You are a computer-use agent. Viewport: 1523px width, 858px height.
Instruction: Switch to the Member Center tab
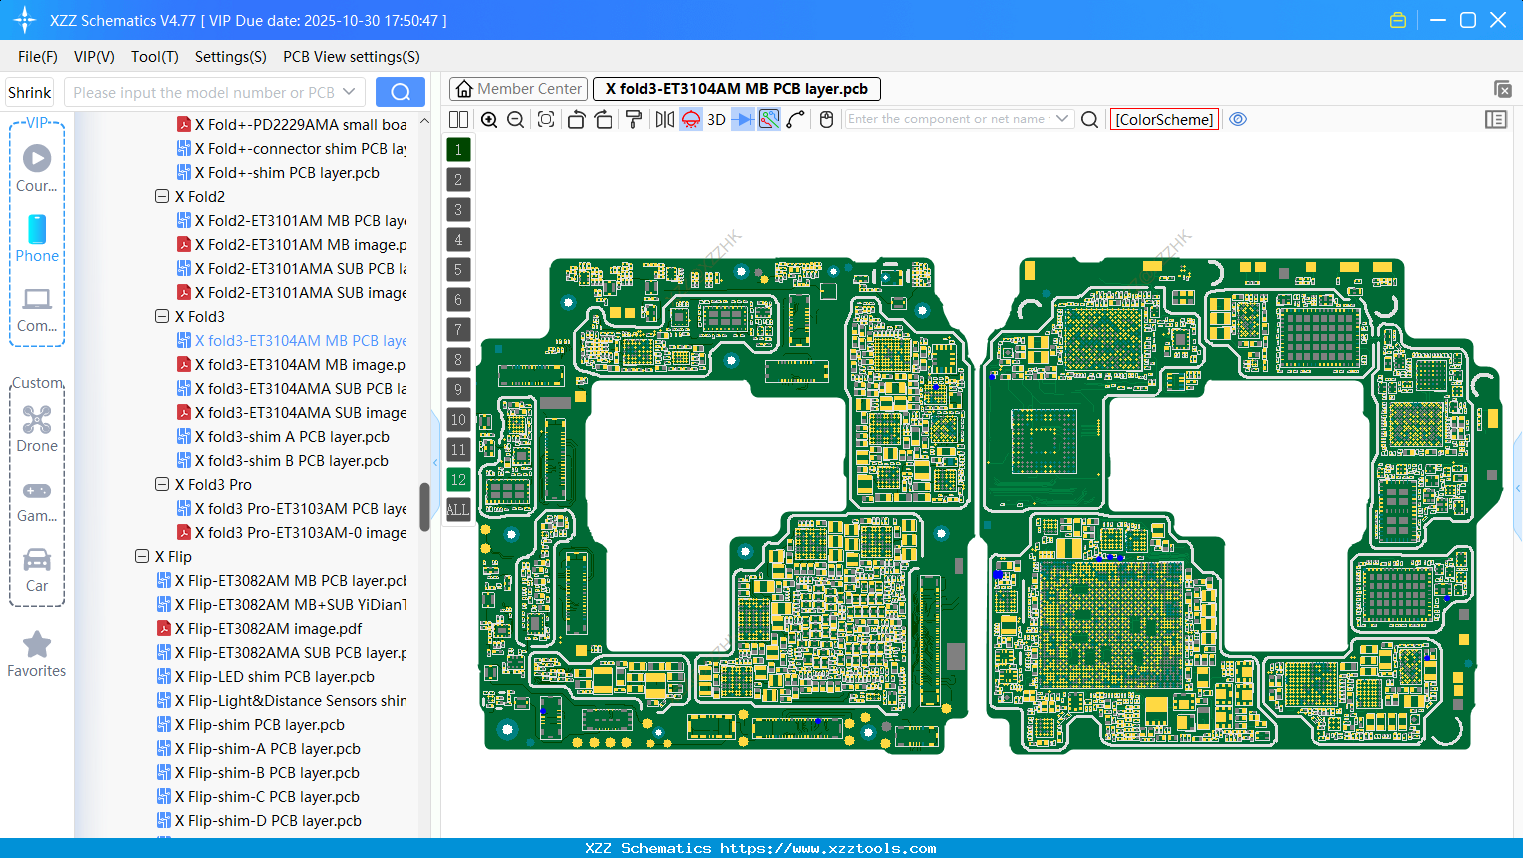[517, 88]
